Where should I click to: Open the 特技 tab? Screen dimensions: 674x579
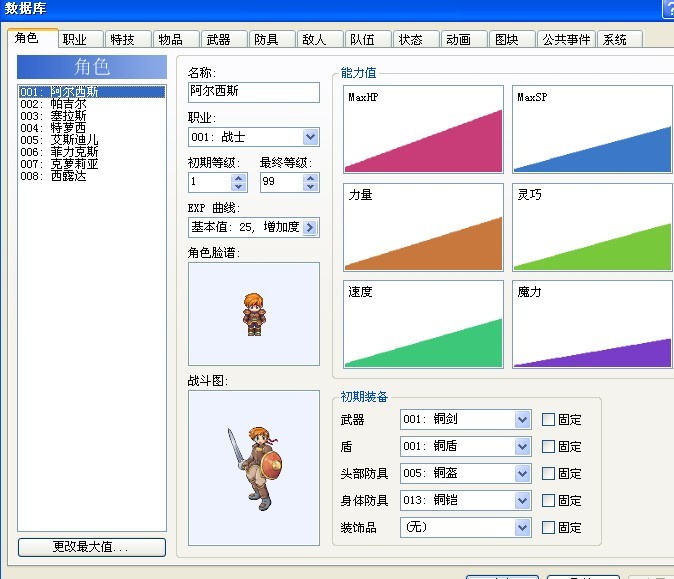tap(129, 40)
